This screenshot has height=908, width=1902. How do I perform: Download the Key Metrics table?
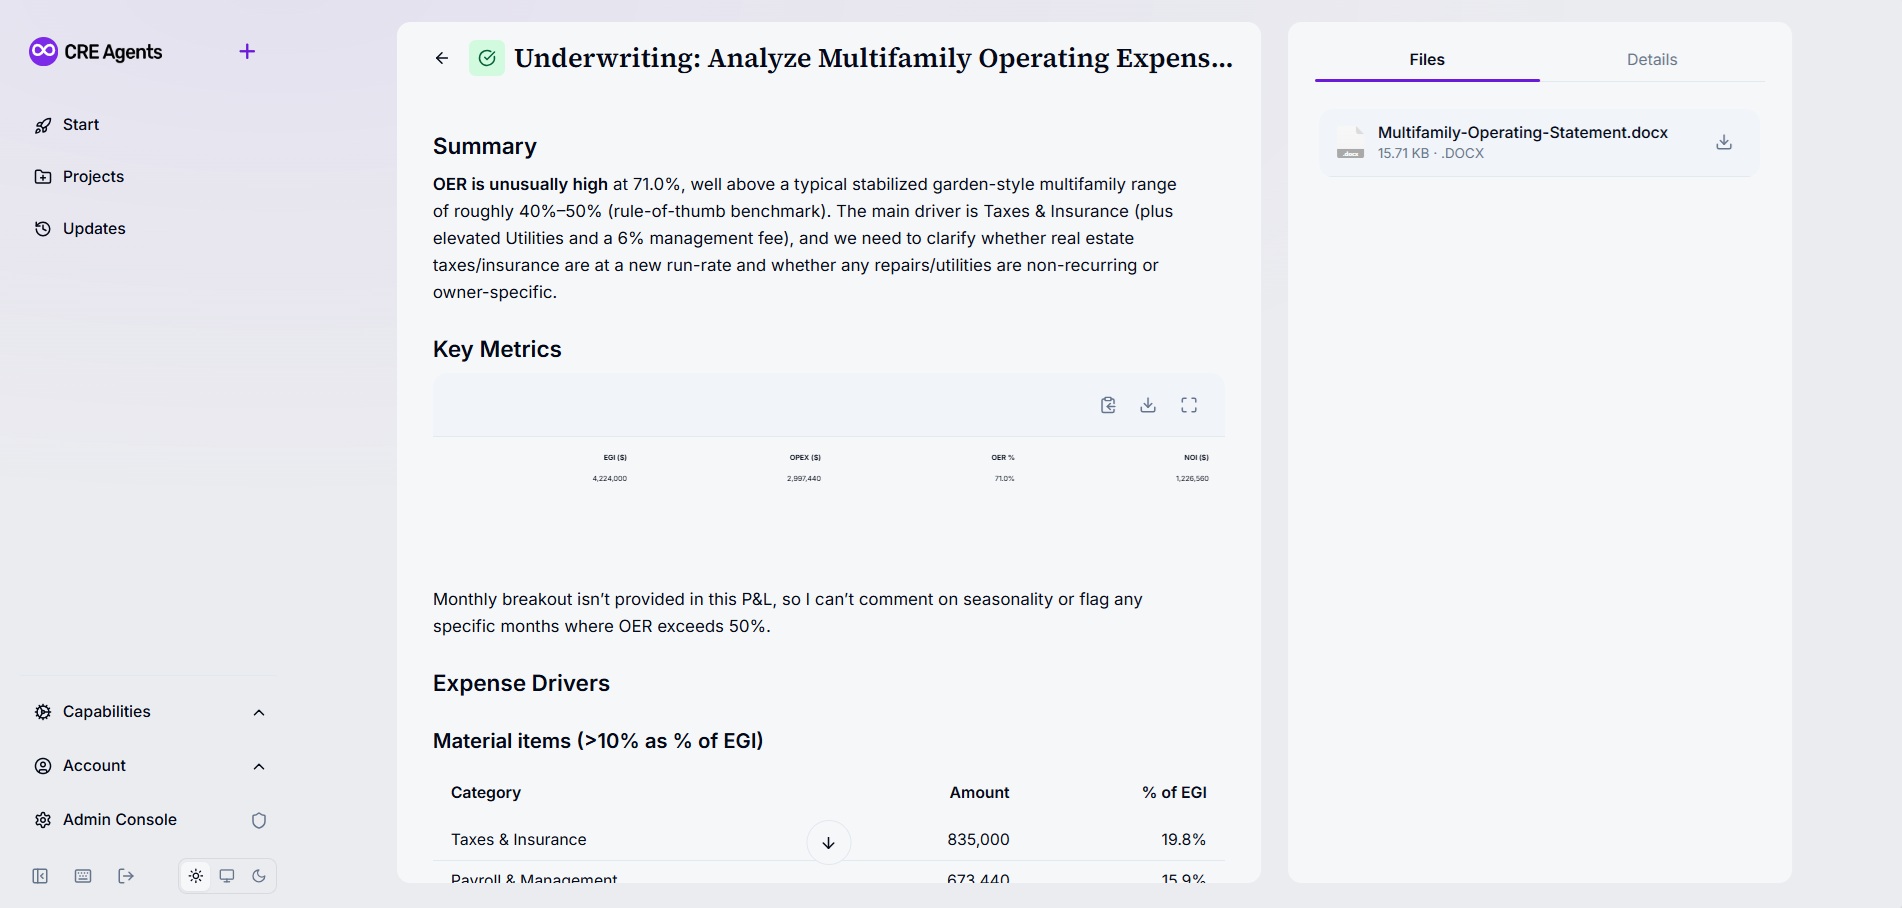(x=1148, y=405)
